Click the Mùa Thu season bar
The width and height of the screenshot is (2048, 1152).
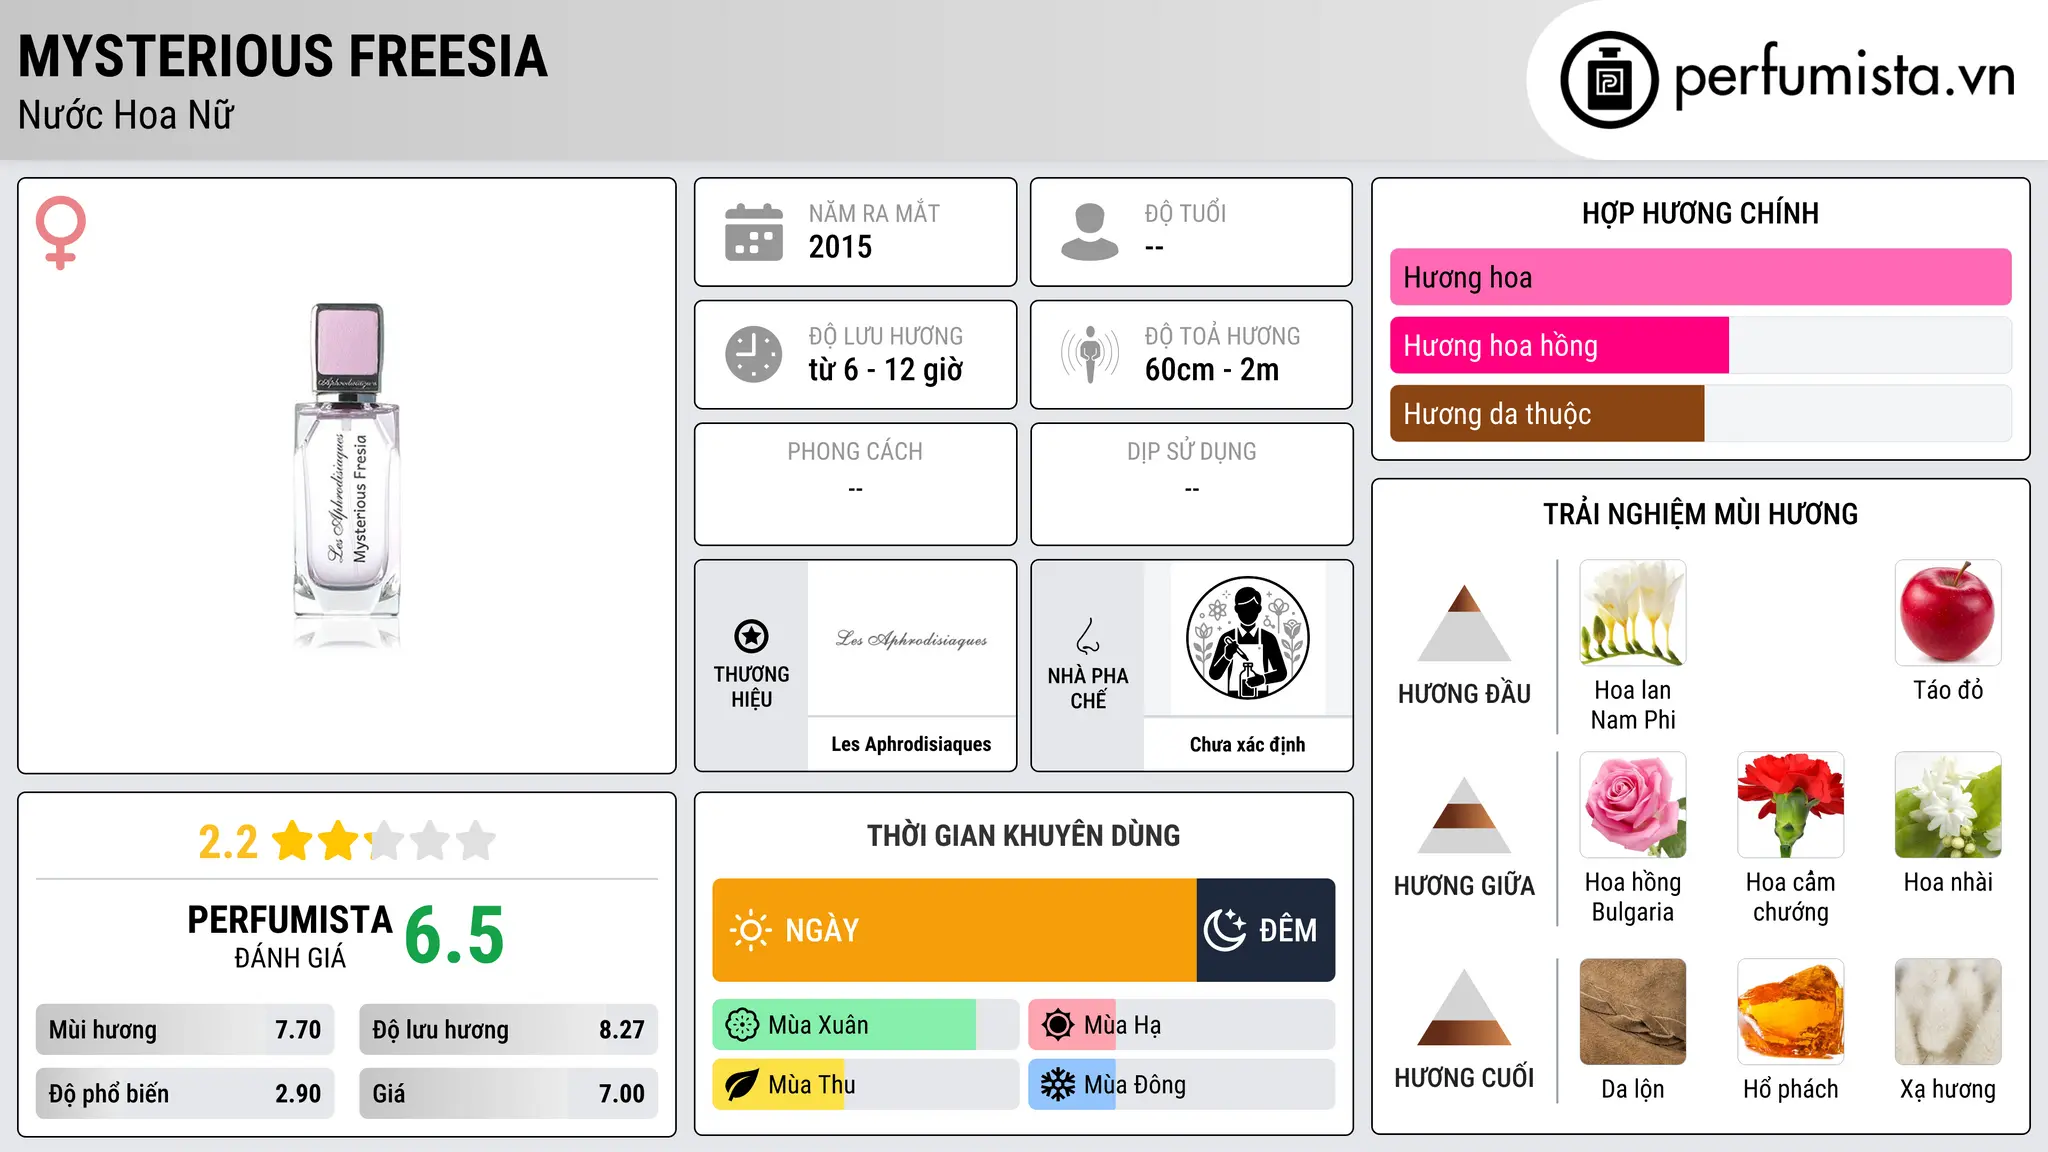point(866,1085)
